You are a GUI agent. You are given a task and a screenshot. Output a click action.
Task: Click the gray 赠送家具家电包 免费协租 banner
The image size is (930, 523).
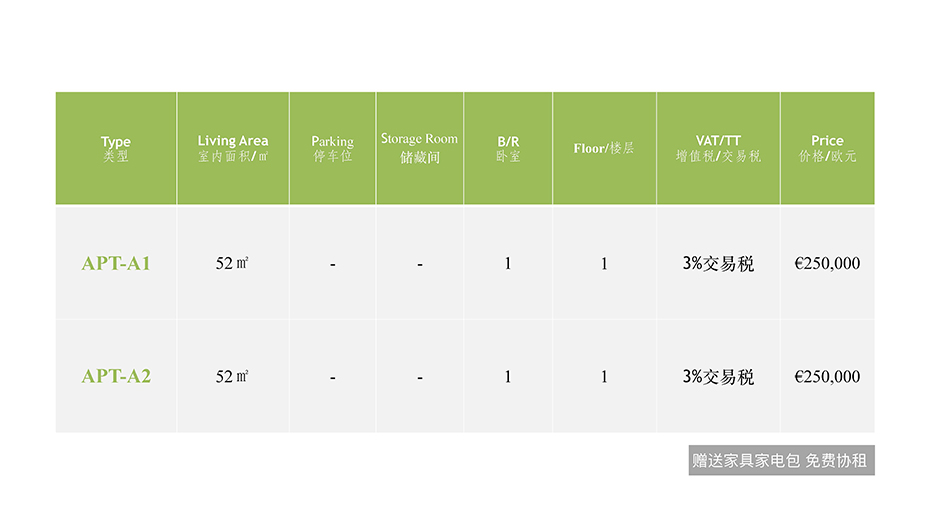(781, 460)
